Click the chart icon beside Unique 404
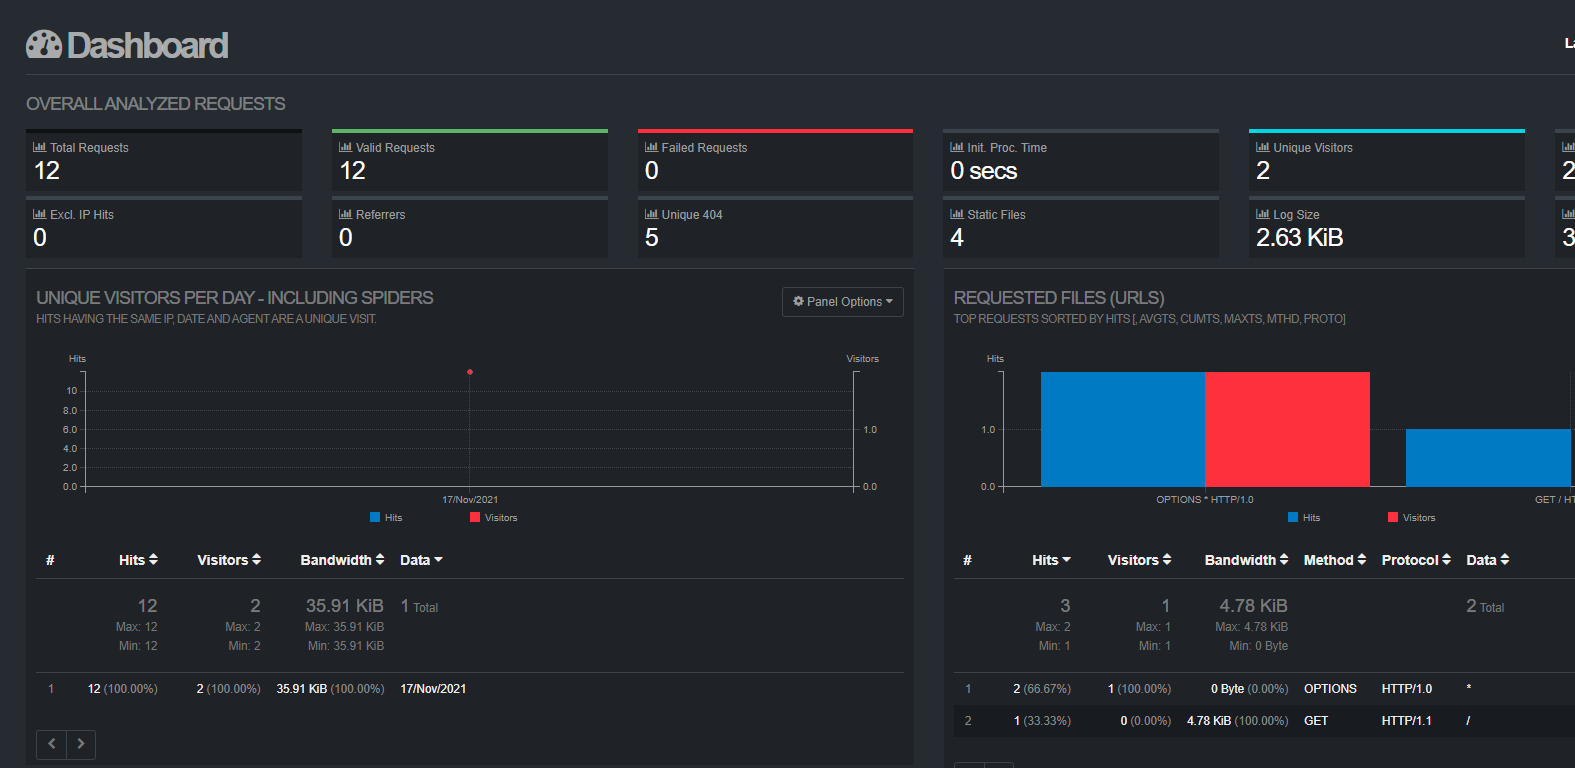The height and width of the screenshot is (768, 1575). (651, 214)
